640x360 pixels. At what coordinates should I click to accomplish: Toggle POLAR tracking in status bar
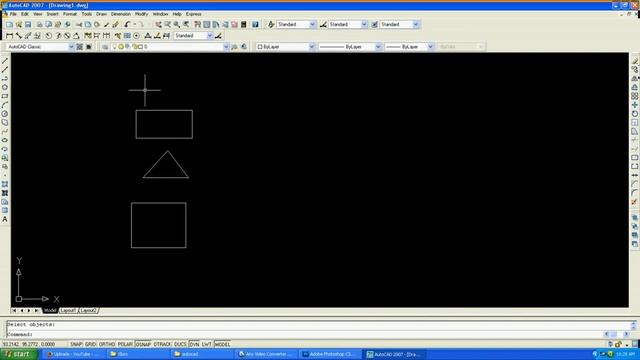point(125,344)
